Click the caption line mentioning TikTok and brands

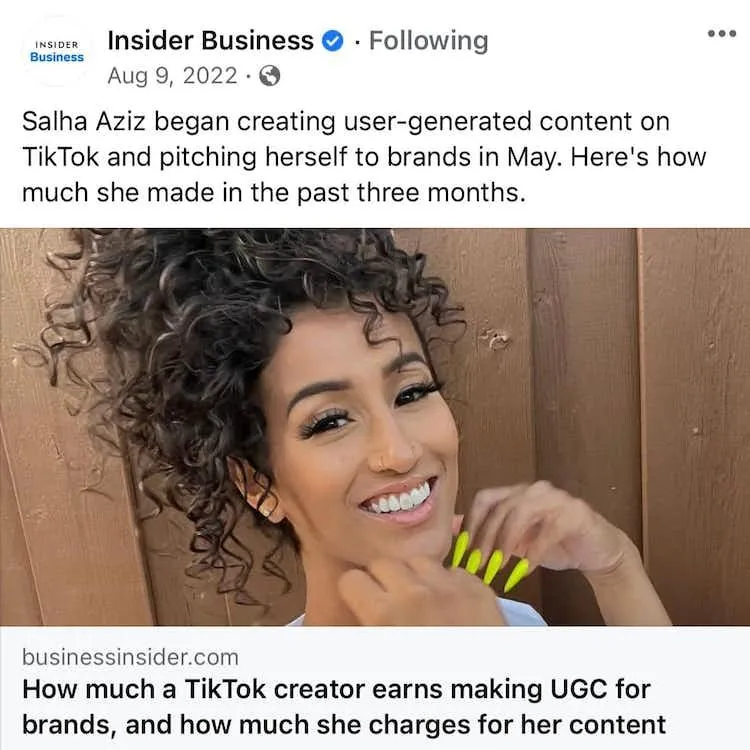point(364,157)
